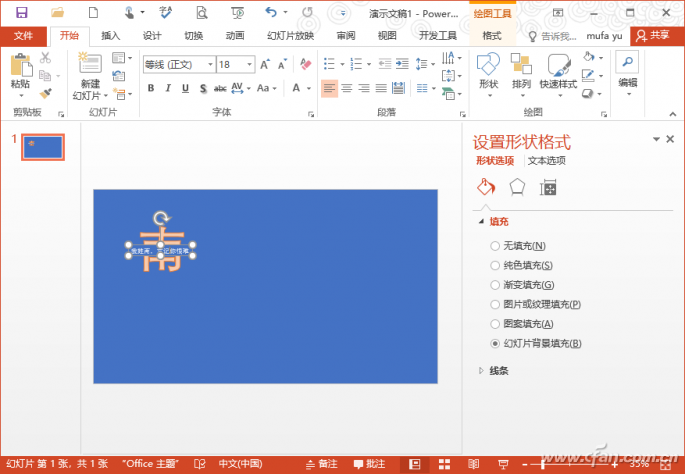This screenshot has width=685, height=474.
Task: Apply text shadow effect
Action: 203,88
